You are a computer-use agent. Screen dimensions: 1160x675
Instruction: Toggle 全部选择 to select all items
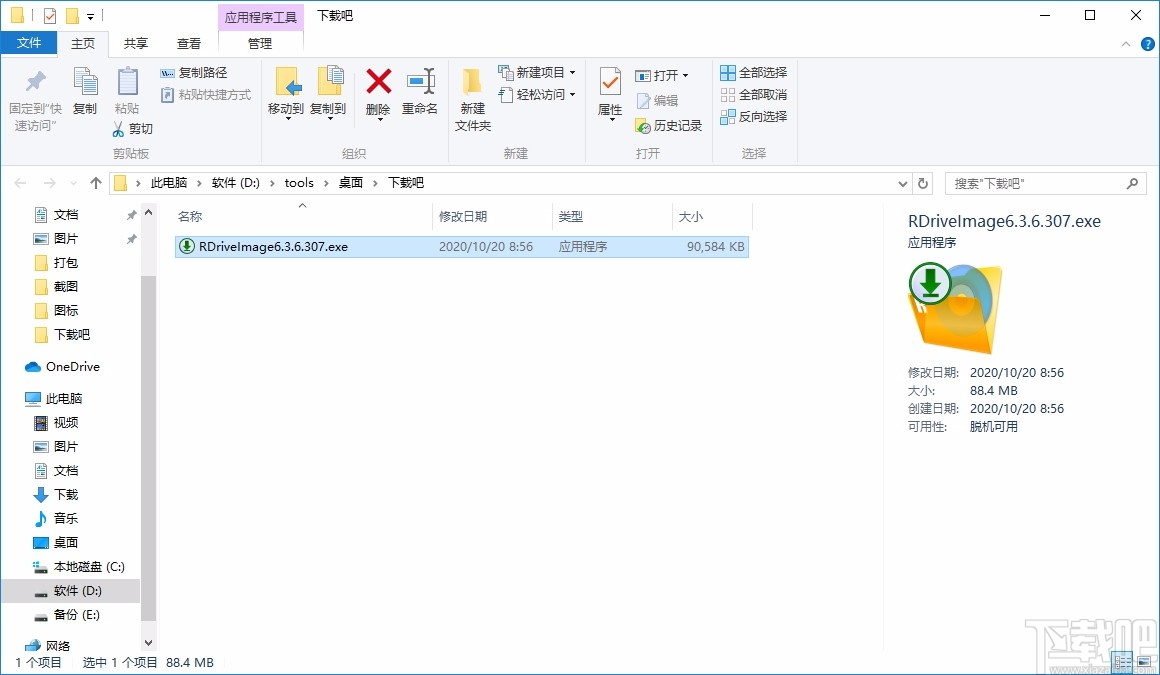(751, 73)
